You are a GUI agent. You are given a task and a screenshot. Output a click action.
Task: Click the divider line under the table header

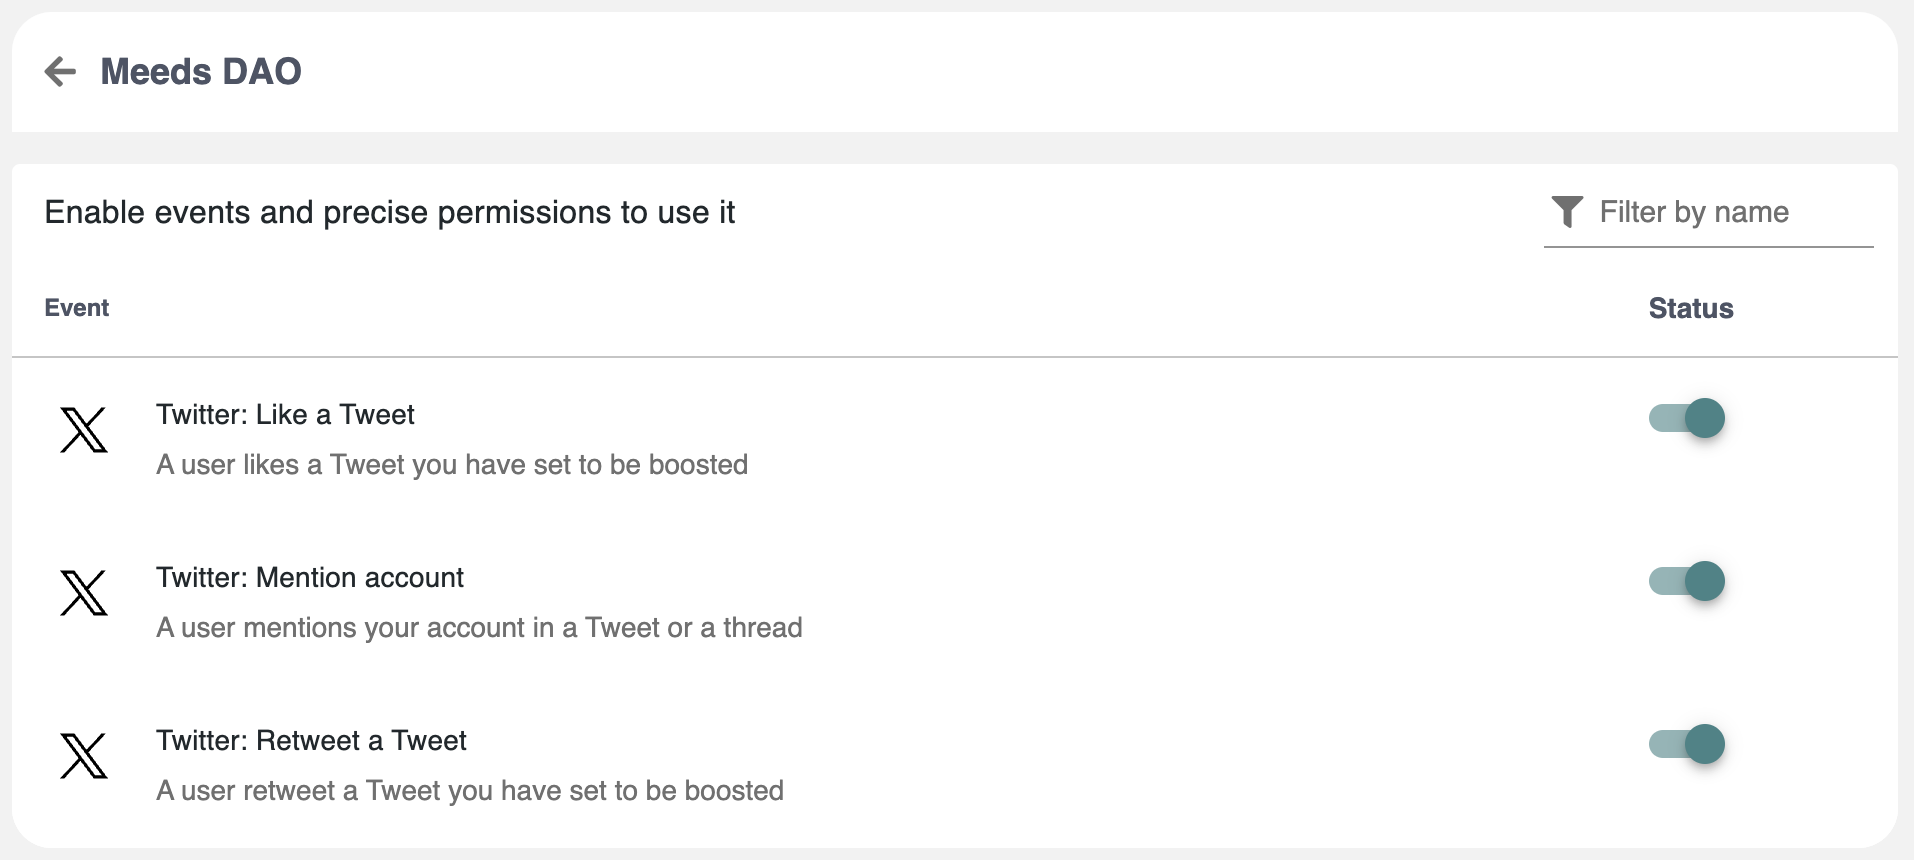coord(955,357)
